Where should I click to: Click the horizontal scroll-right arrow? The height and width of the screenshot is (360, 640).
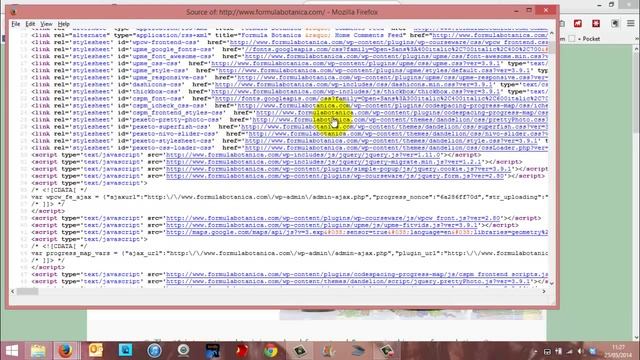tap(544, 291)
